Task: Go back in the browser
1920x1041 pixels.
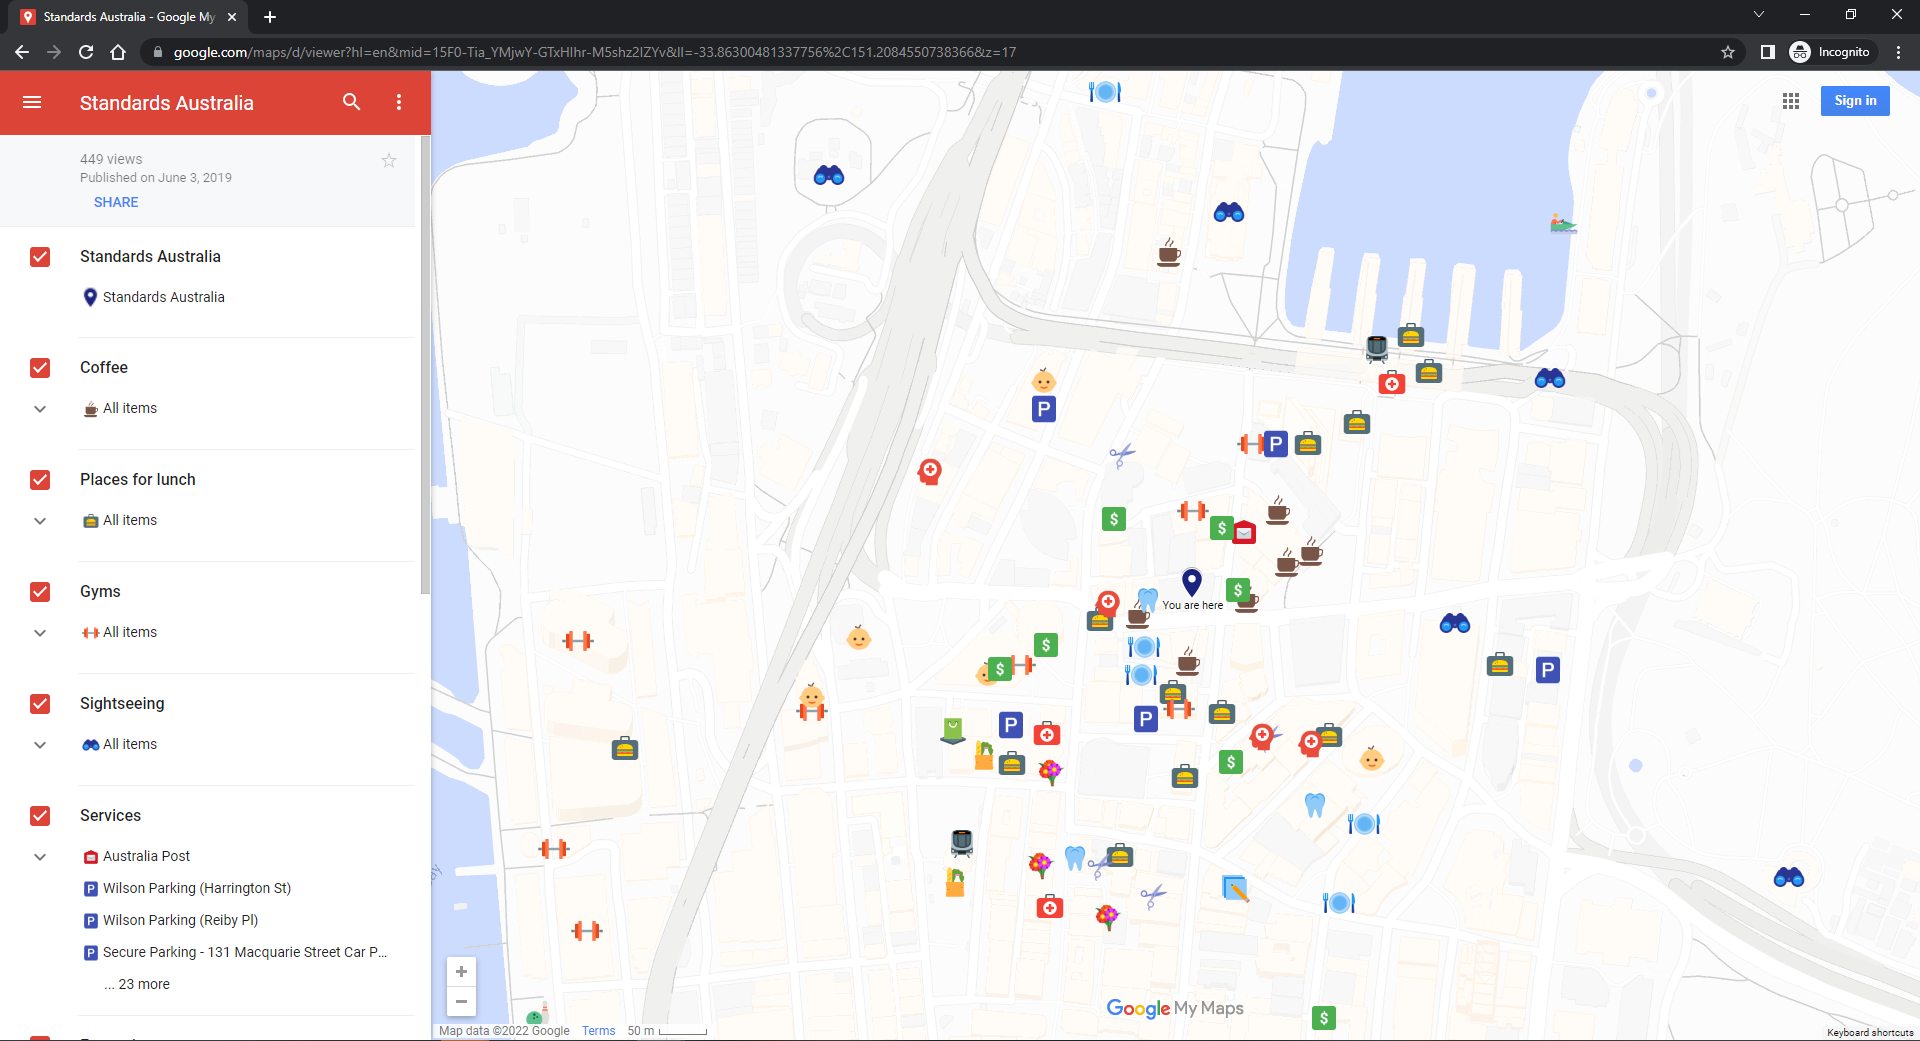Action: 22,52
